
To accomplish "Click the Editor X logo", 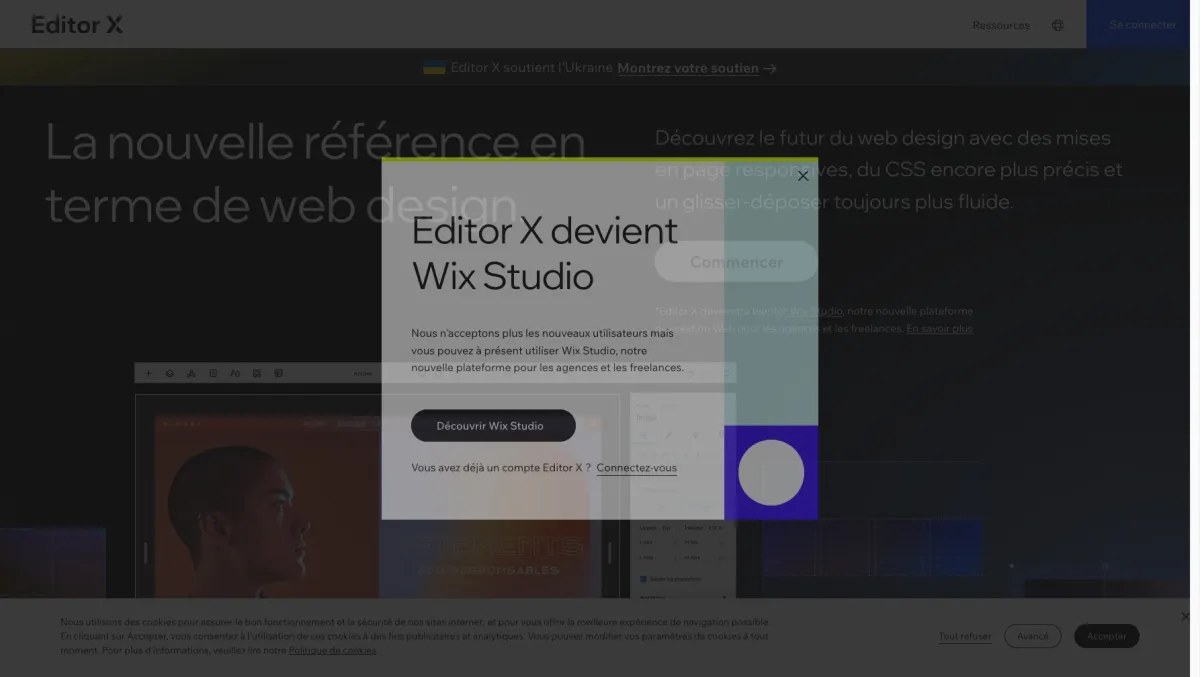I will click(x=77, y=24).
